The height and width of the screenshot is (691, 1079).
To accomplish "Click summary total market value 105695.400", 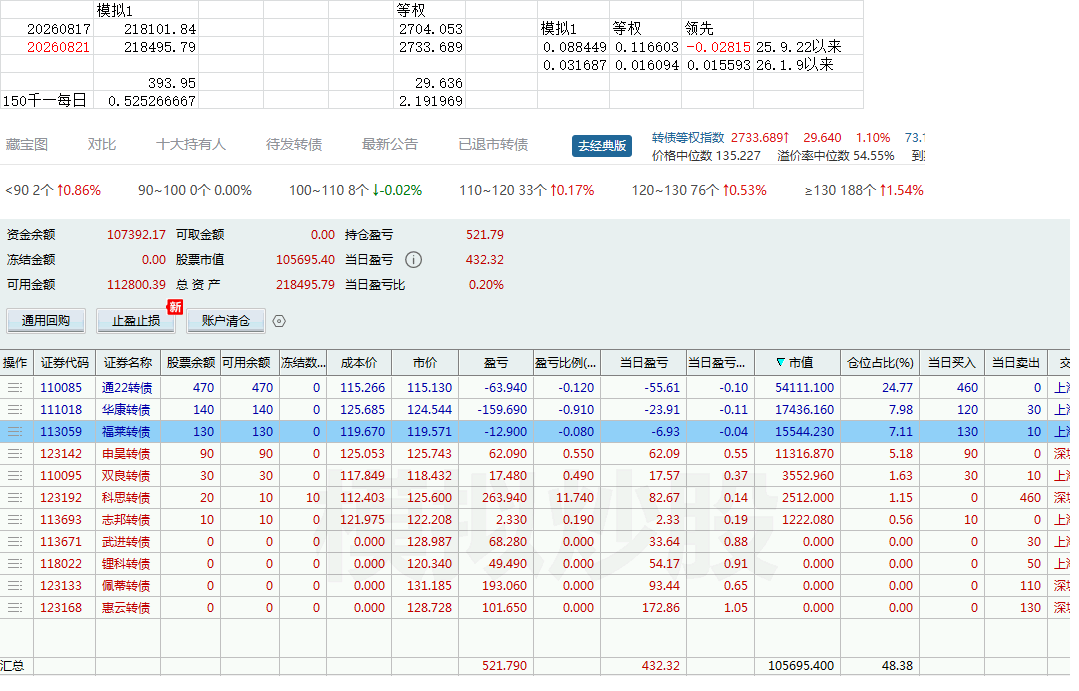I will click(x=800, y=666).
